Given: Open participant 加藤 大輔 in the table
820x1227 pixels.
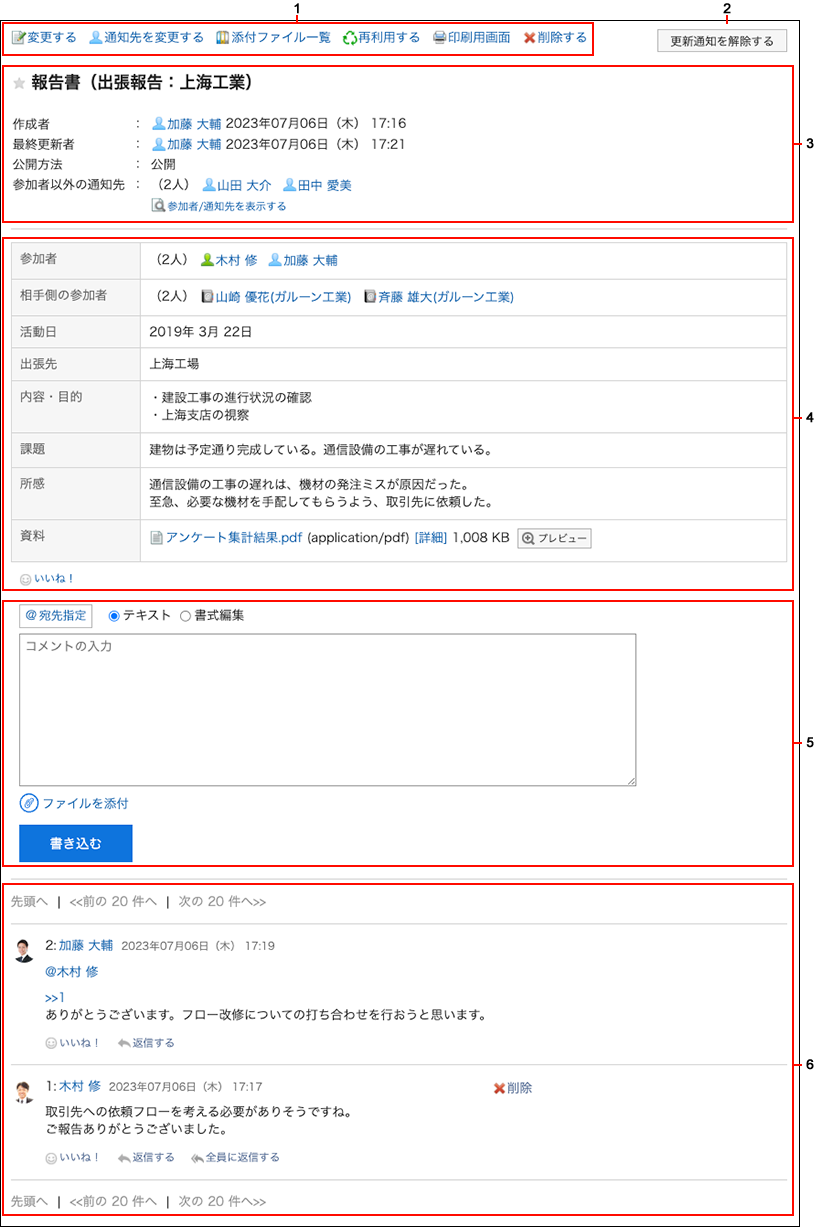Looking at the screenshot, I should (x=303, y=260).
